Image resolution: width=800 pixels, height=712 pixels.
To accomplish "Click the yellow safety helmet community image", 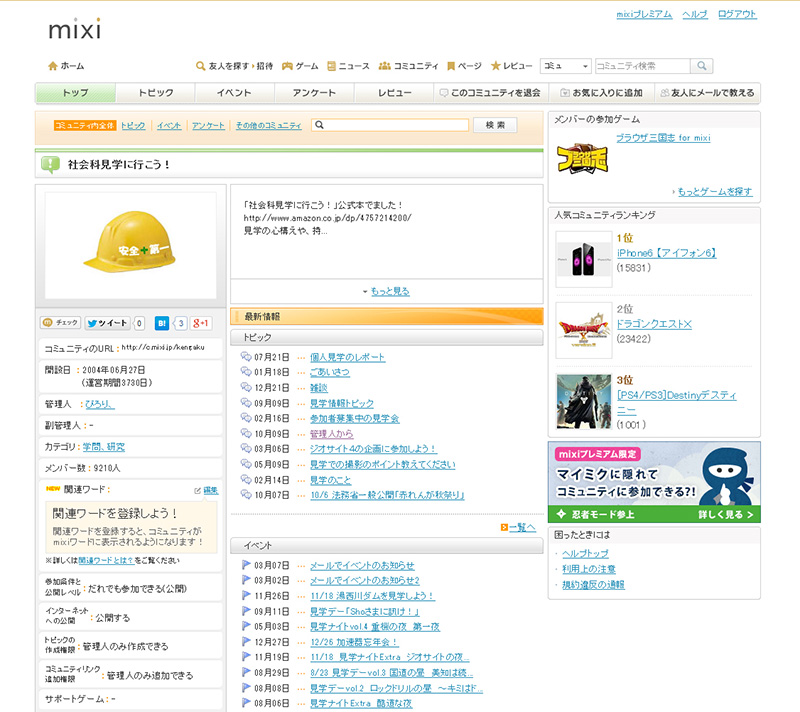I will 130,245.
